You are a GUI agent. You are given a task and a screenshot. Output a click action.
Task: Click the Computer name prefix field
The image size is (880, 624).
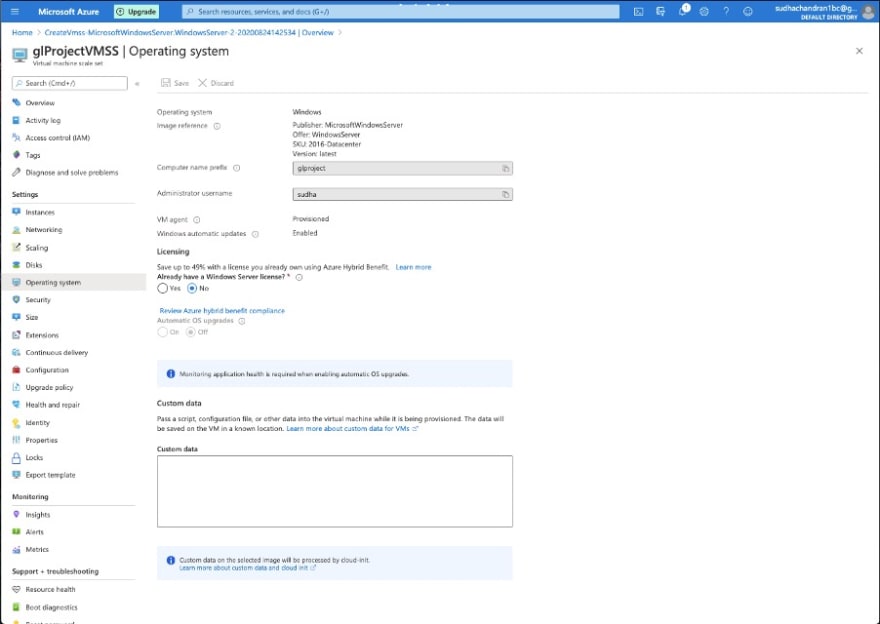coord(402,168)
